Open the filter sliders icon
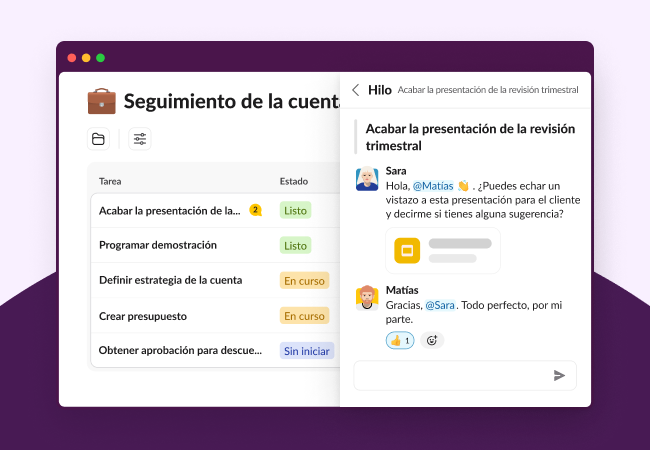 point(140,139)
